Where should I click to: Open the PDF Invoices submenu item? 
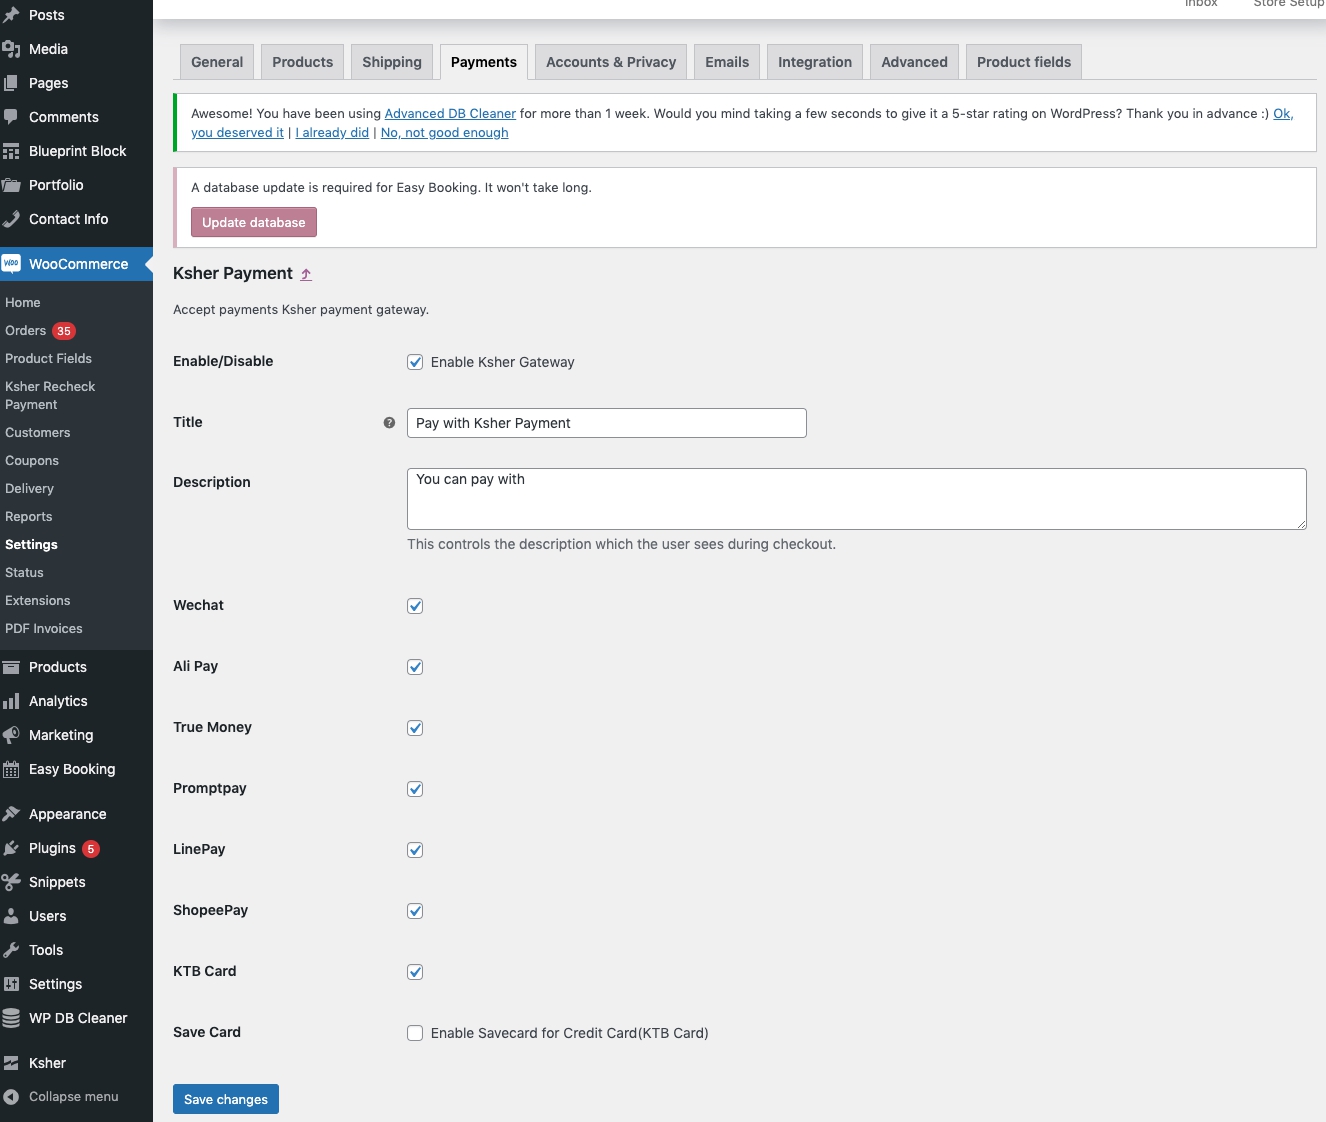pos(44,629)
